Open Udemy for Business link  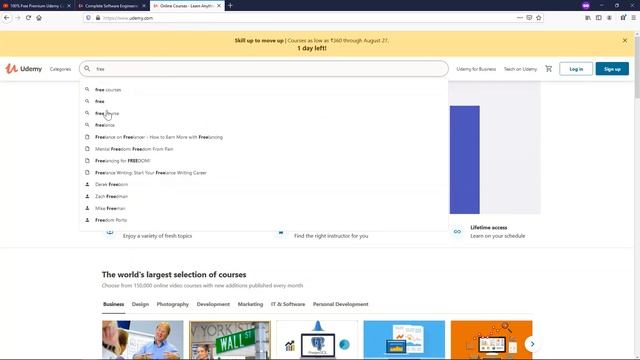(476, 69)
